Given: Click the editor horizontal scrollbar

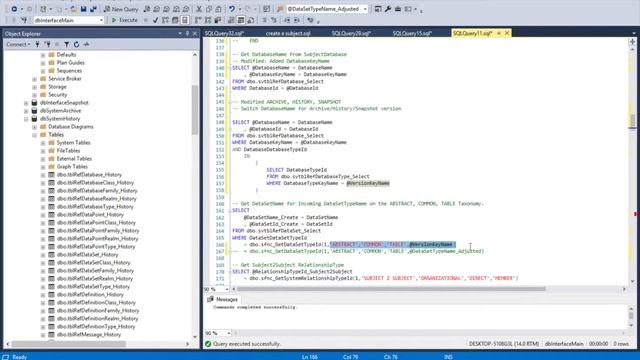Looking at the screenshot, I should coord(391,289).
